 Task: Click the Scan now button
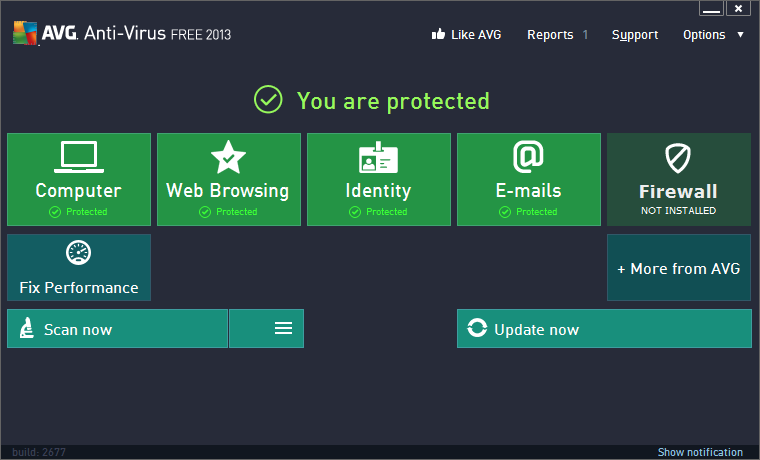(x=118, y=329)
